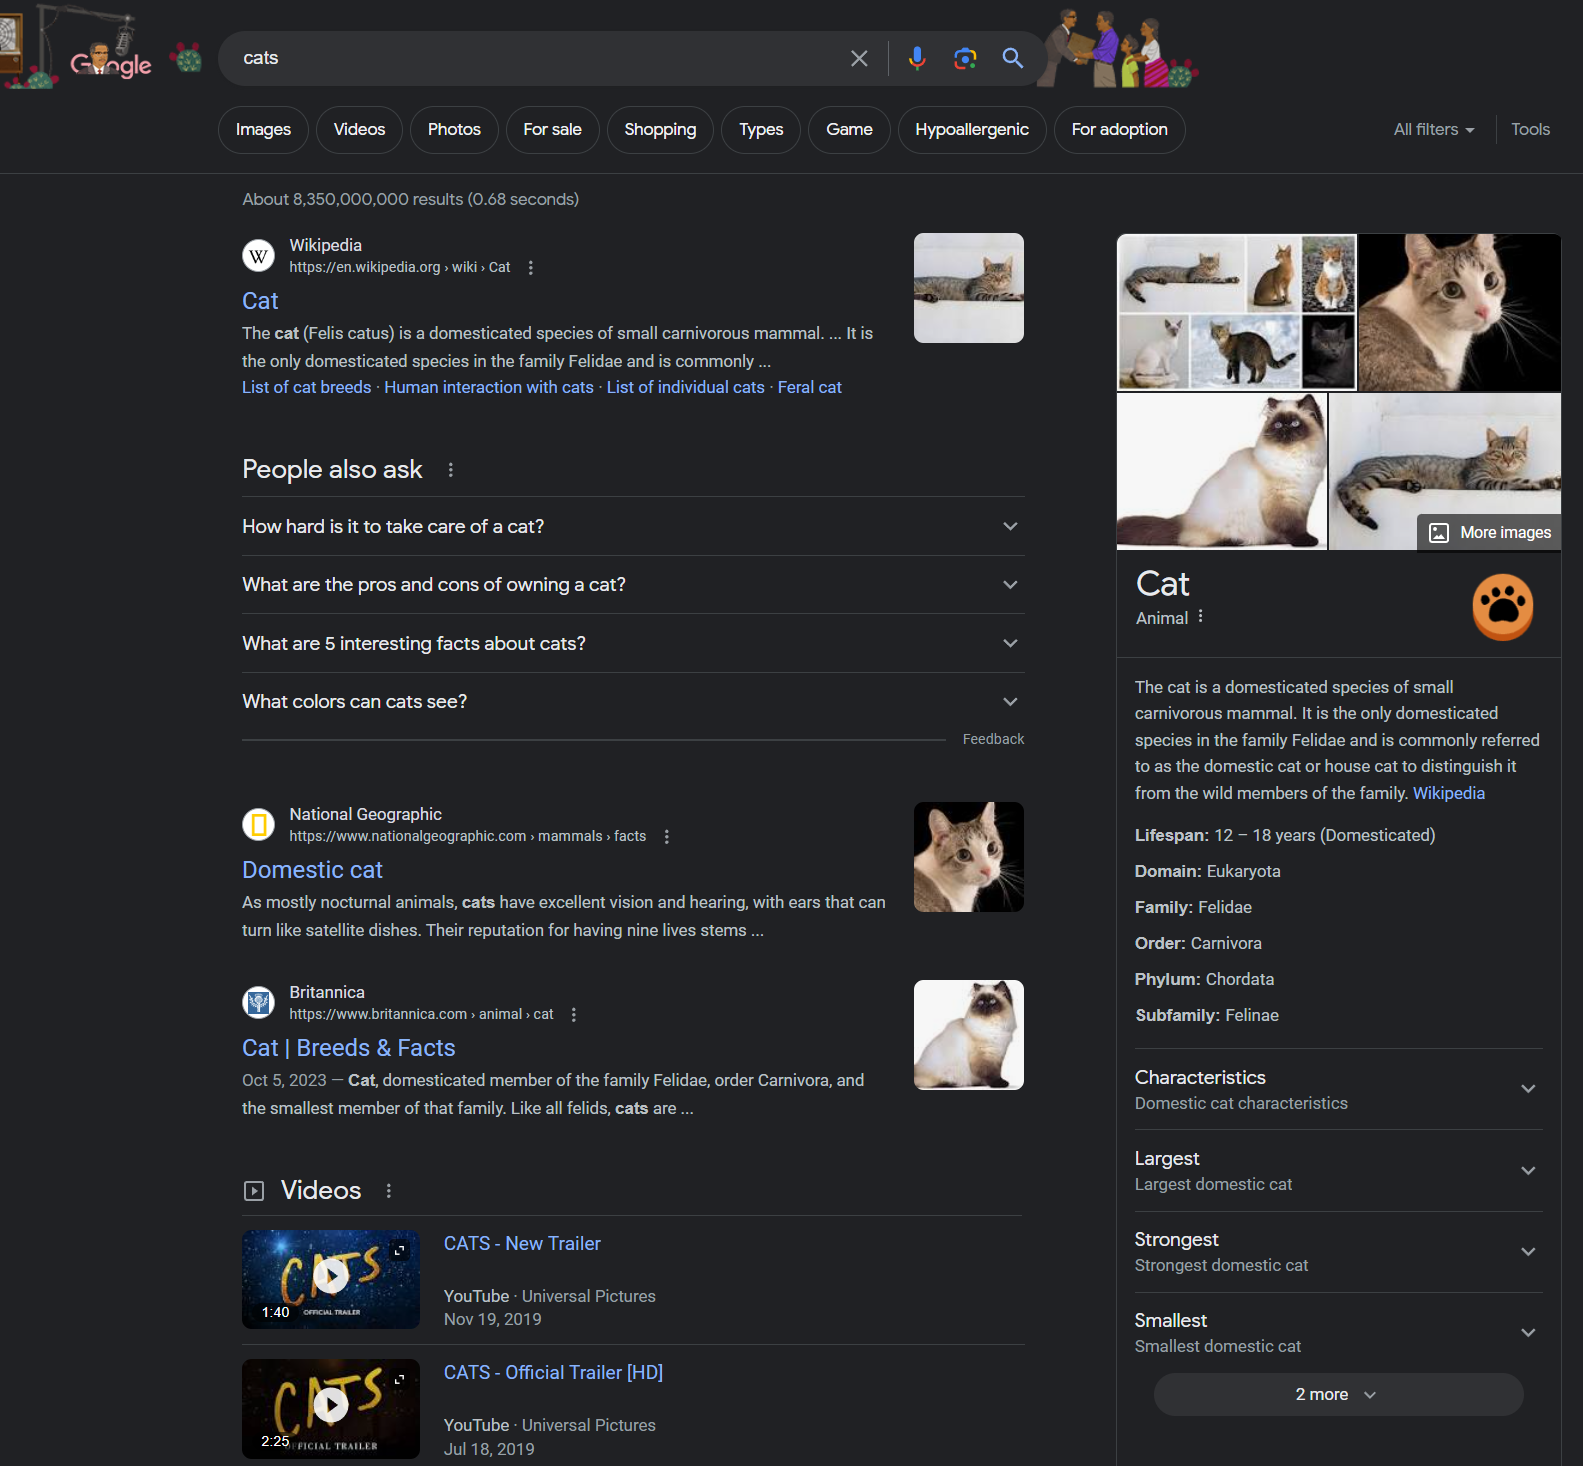This screenshot has height=1466, width=1583.
Task: Click the Lifespan label
Action: pos(1170,836)
